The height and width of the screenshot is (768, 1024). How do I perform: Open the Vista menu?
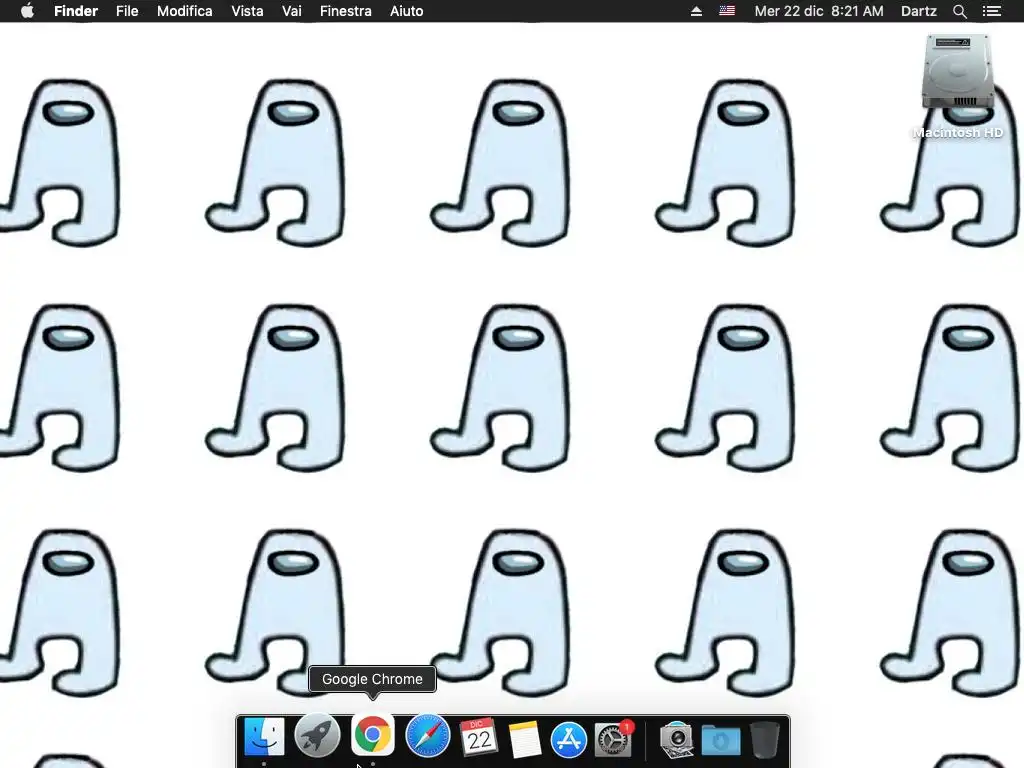point(248,11)
